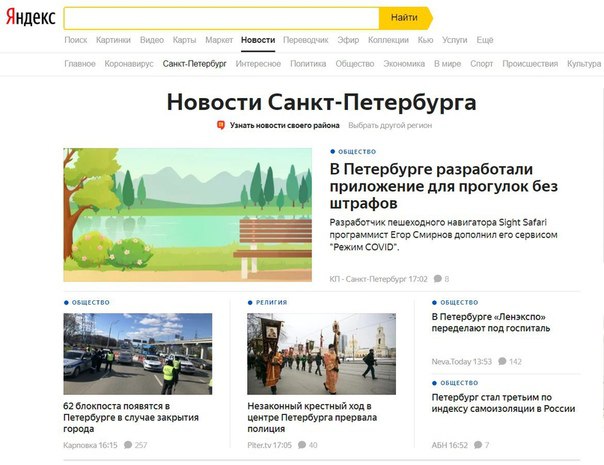
Task: Open the Переводчик tab
Action: (305, 40)
